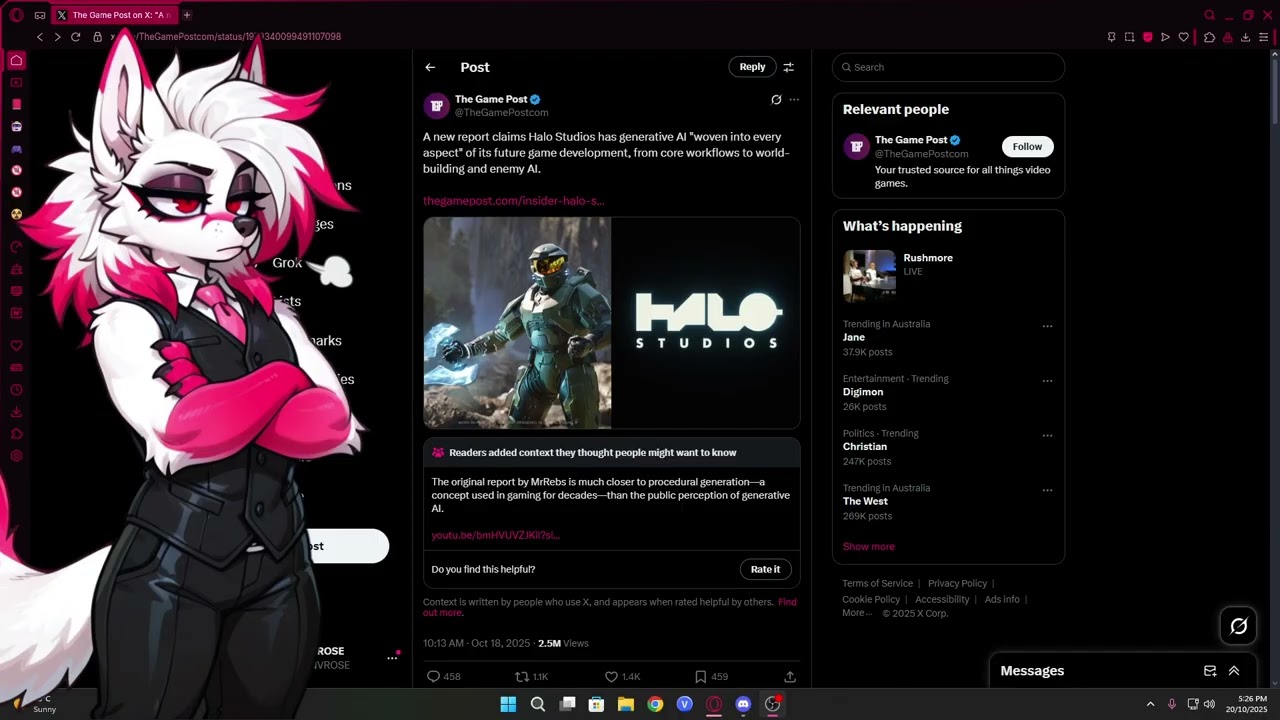Show hidden system tray icons chevron
This screenshot has width=1280, height=720.
[x=1150, y=704]
